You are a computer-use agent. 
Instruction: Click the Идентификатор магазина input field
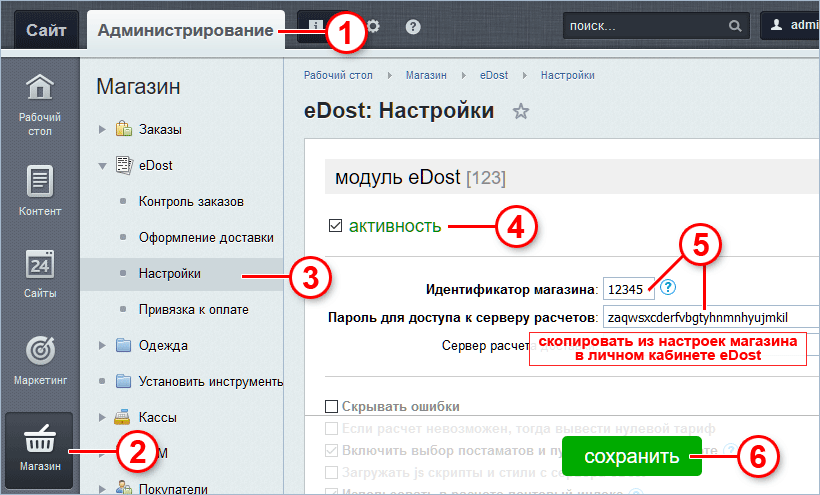[628, 289]
